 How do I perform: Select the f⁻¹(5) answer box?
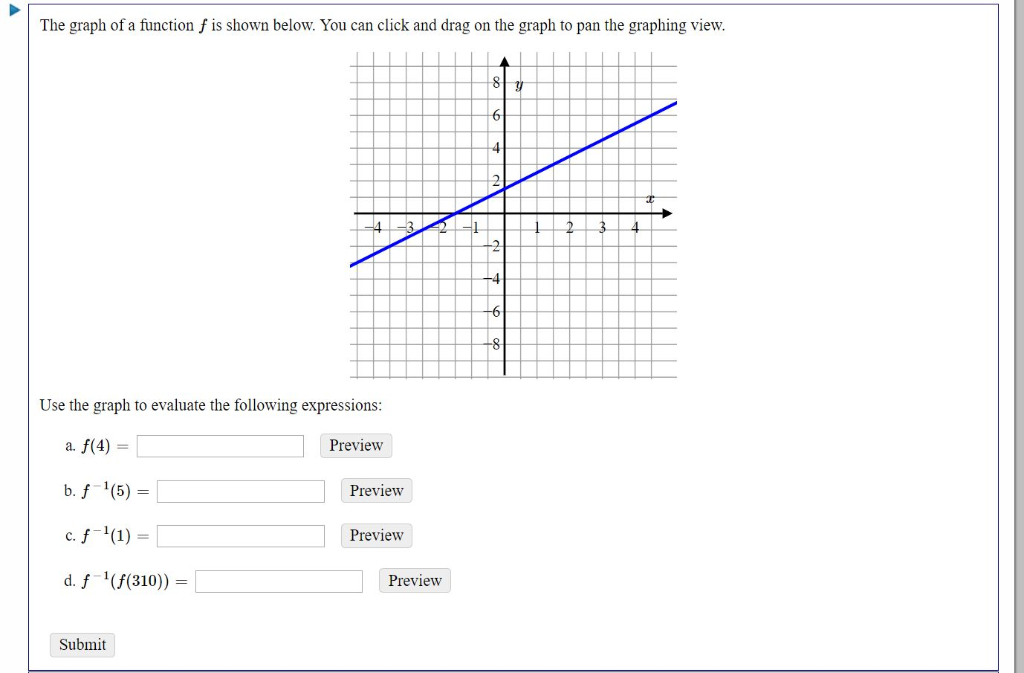click(240, 490)
